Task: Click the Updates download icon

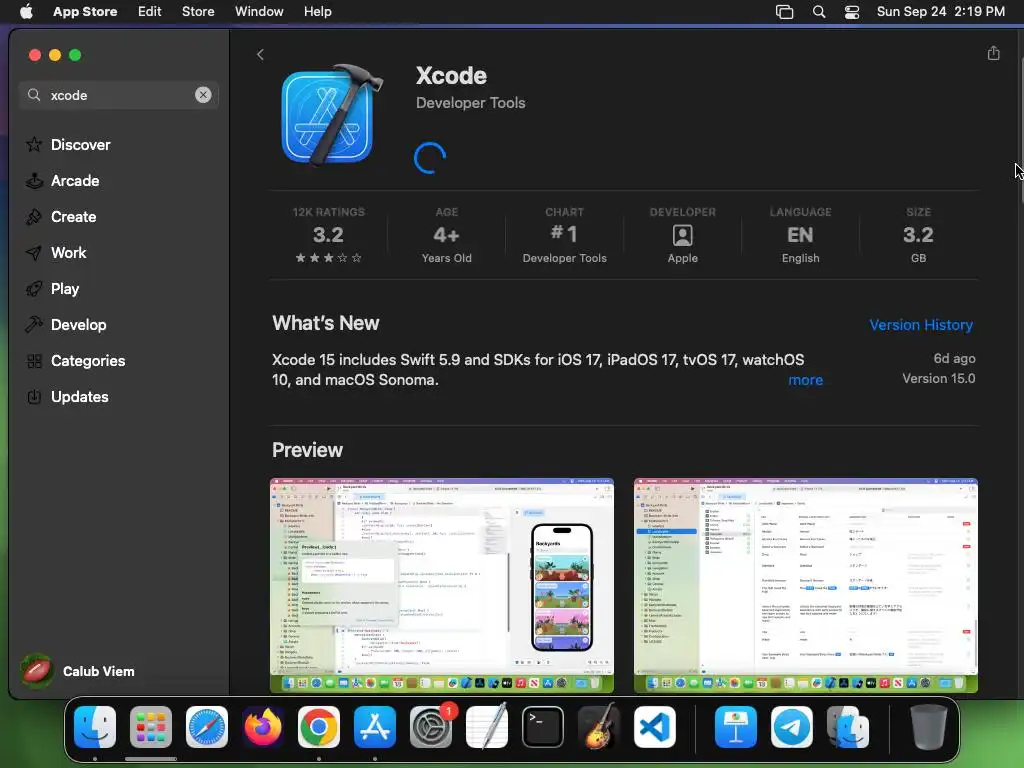Action: point(34,396)
